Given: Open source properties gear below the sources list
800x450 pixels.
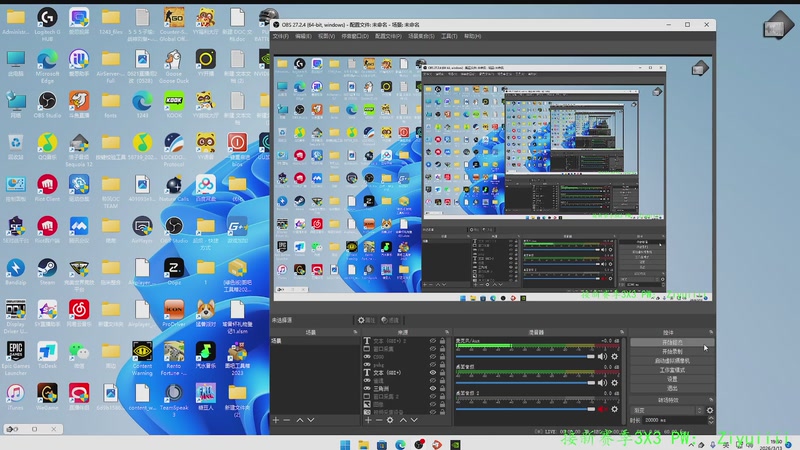Looking at the screenshot, I should (x=390, y=420).
